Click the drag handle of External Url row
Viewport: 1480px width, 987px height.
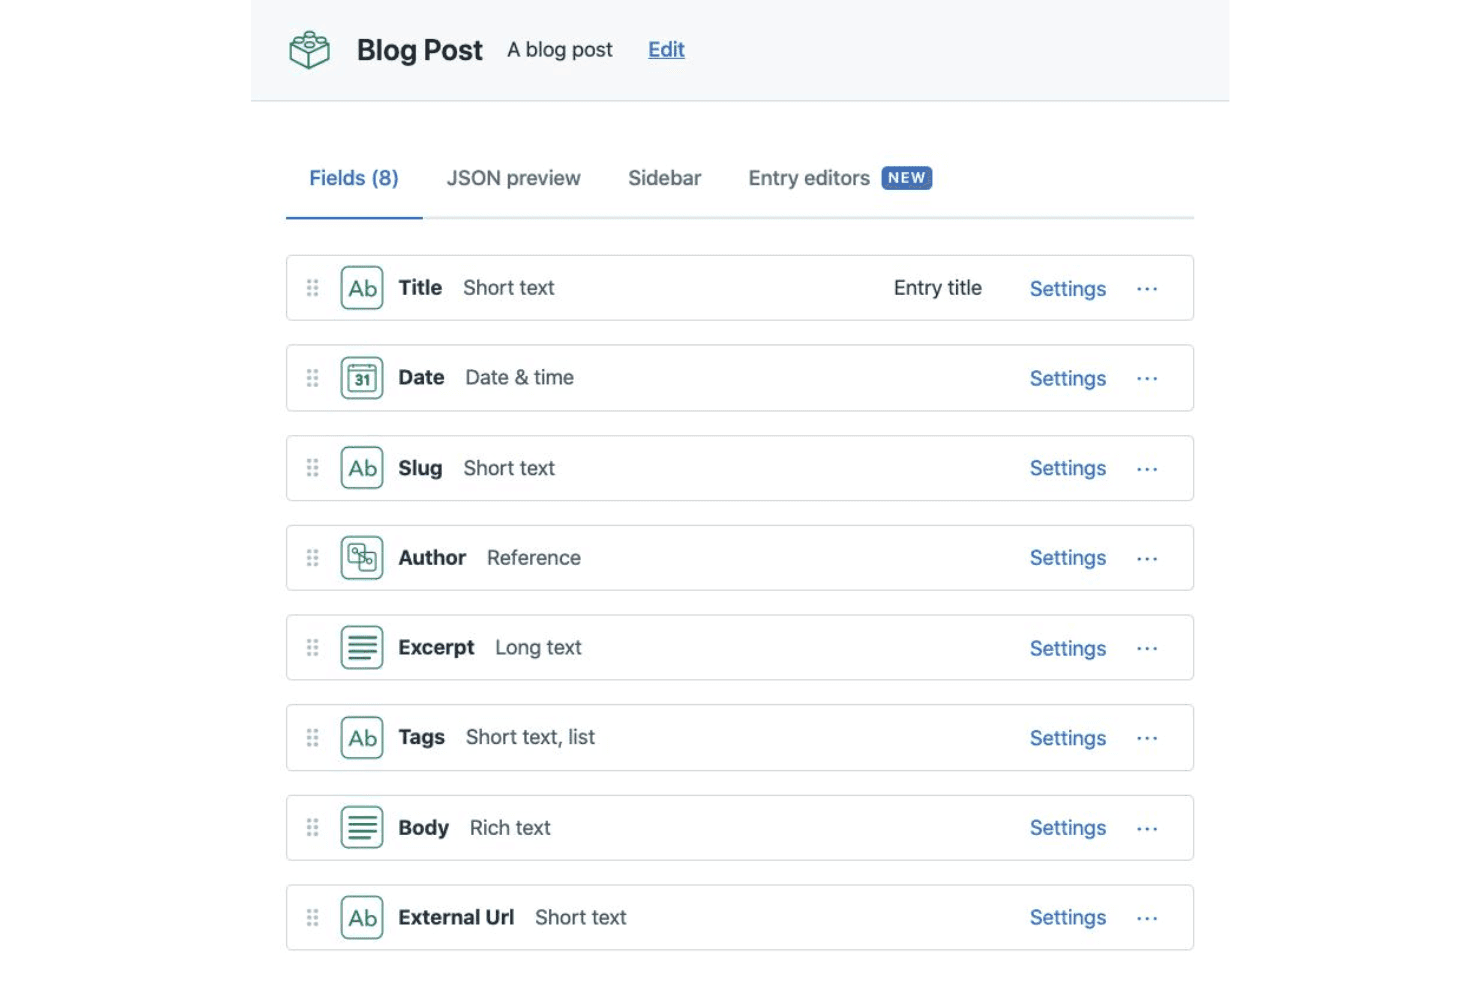(x=313, y=918)
